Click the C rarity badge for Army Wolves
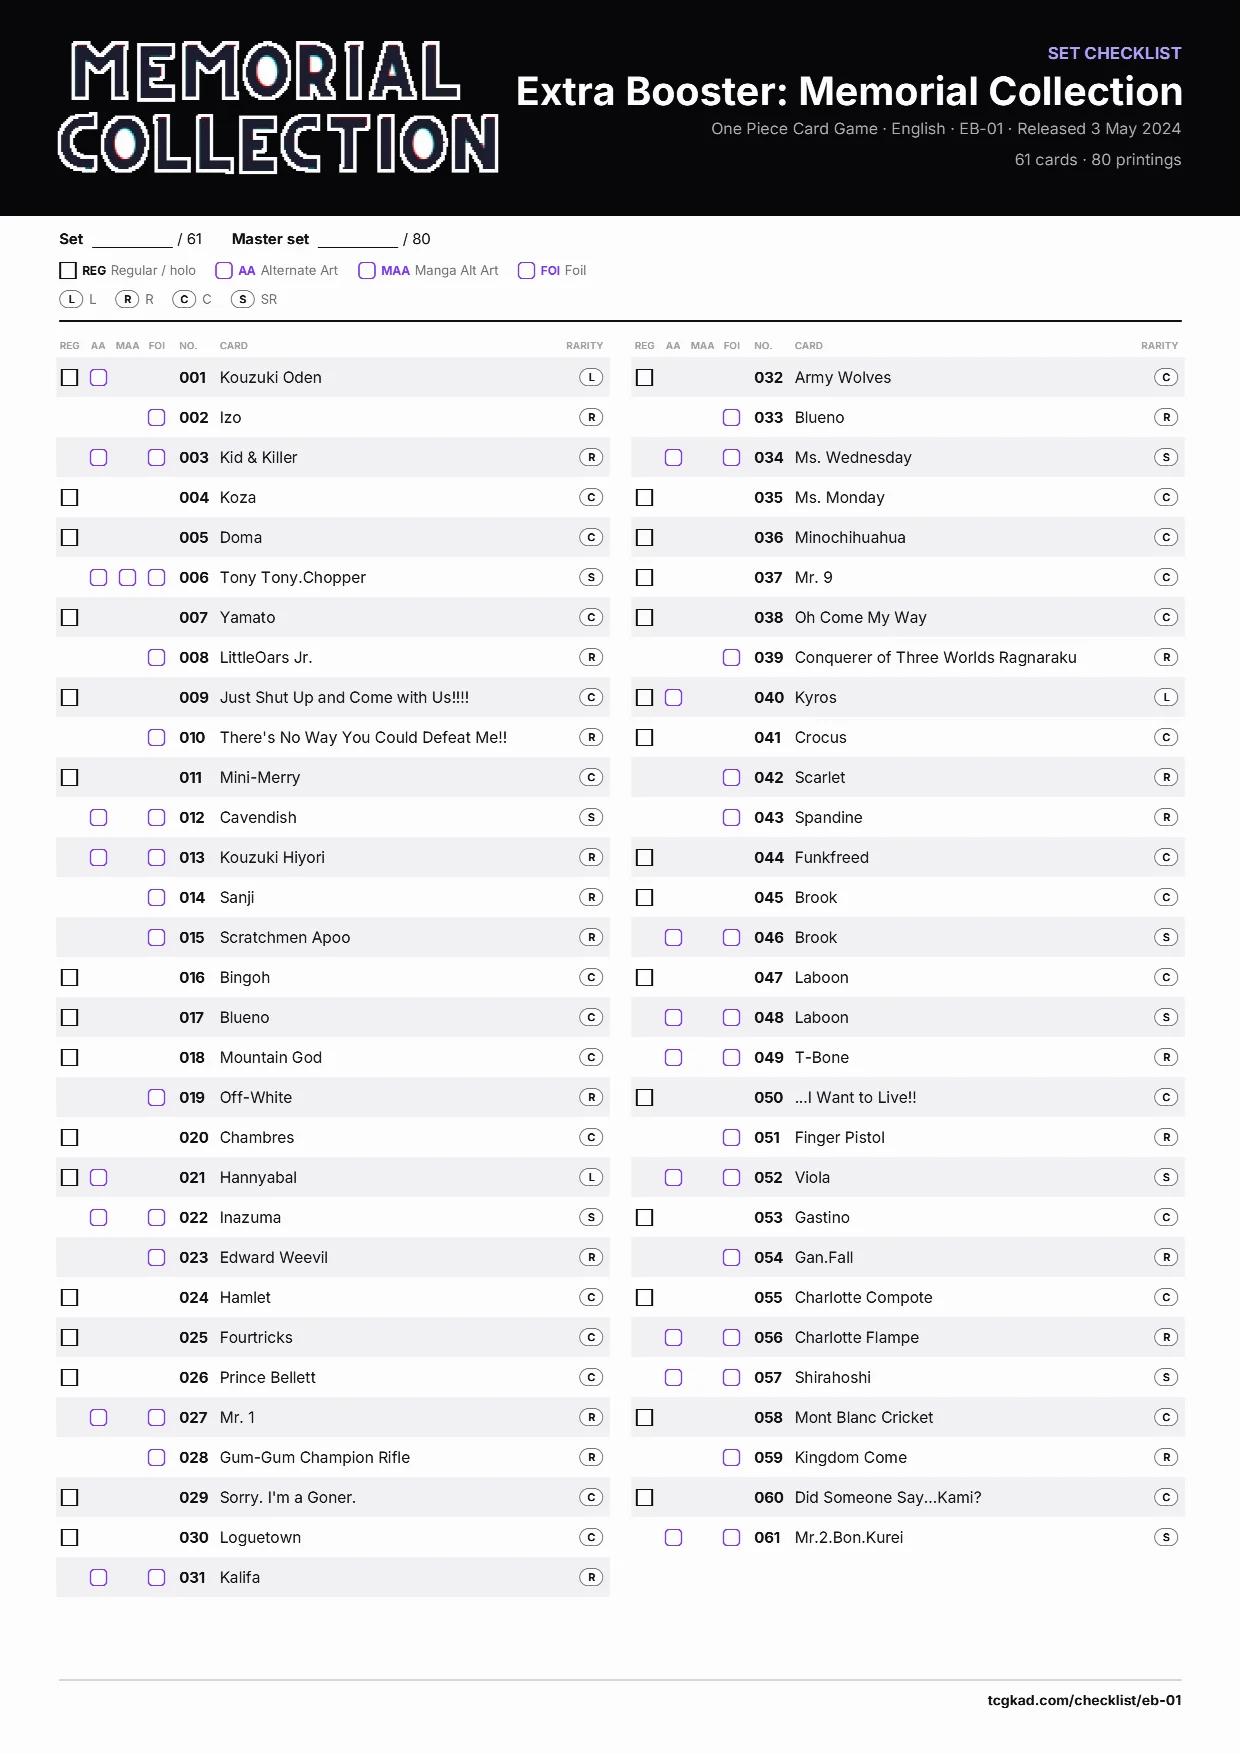This screenshot has width=1240, height=1754. tap(1166, 377)
